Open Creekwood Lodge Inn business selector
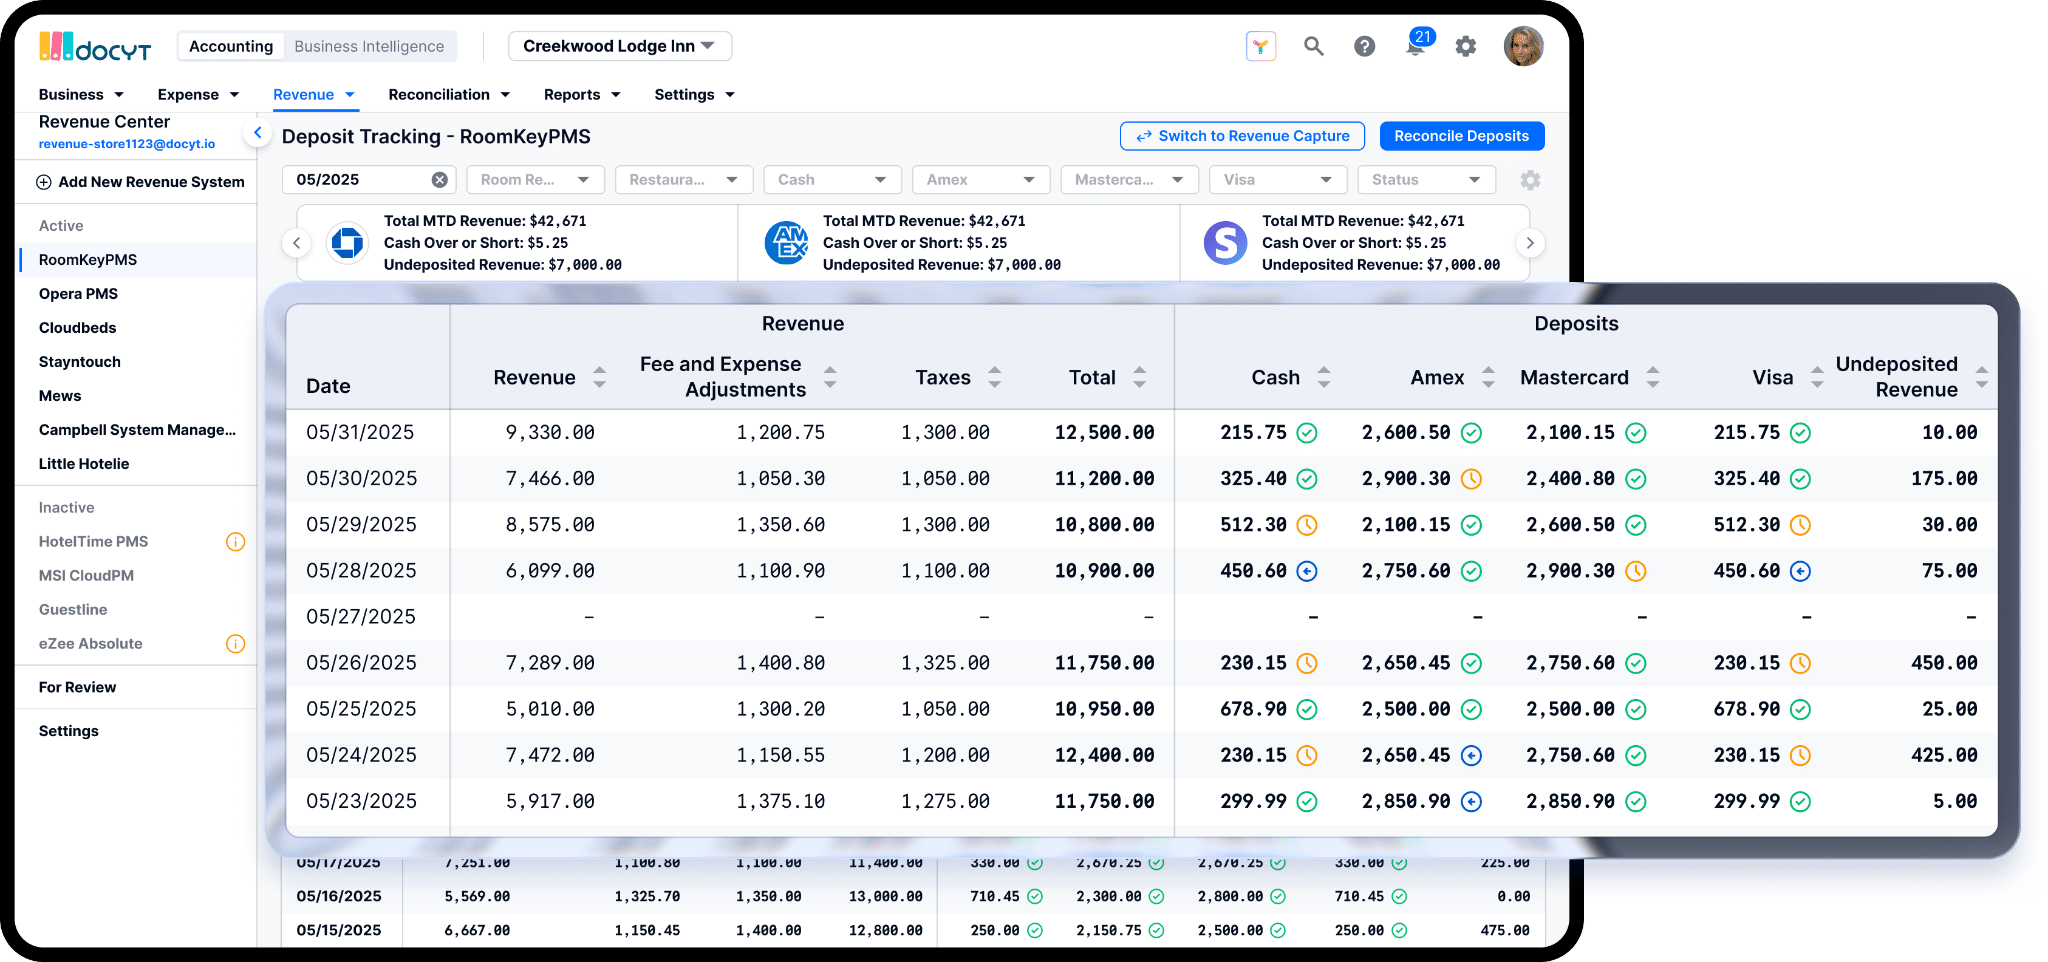This screenshot has height=962, width=2048. coord(620,46)
